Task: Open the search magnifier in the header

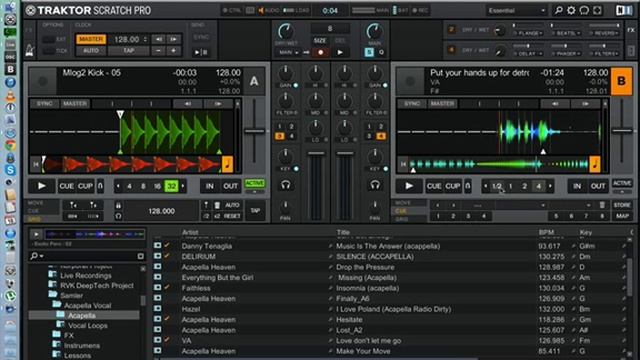Action: coord(558,10)
